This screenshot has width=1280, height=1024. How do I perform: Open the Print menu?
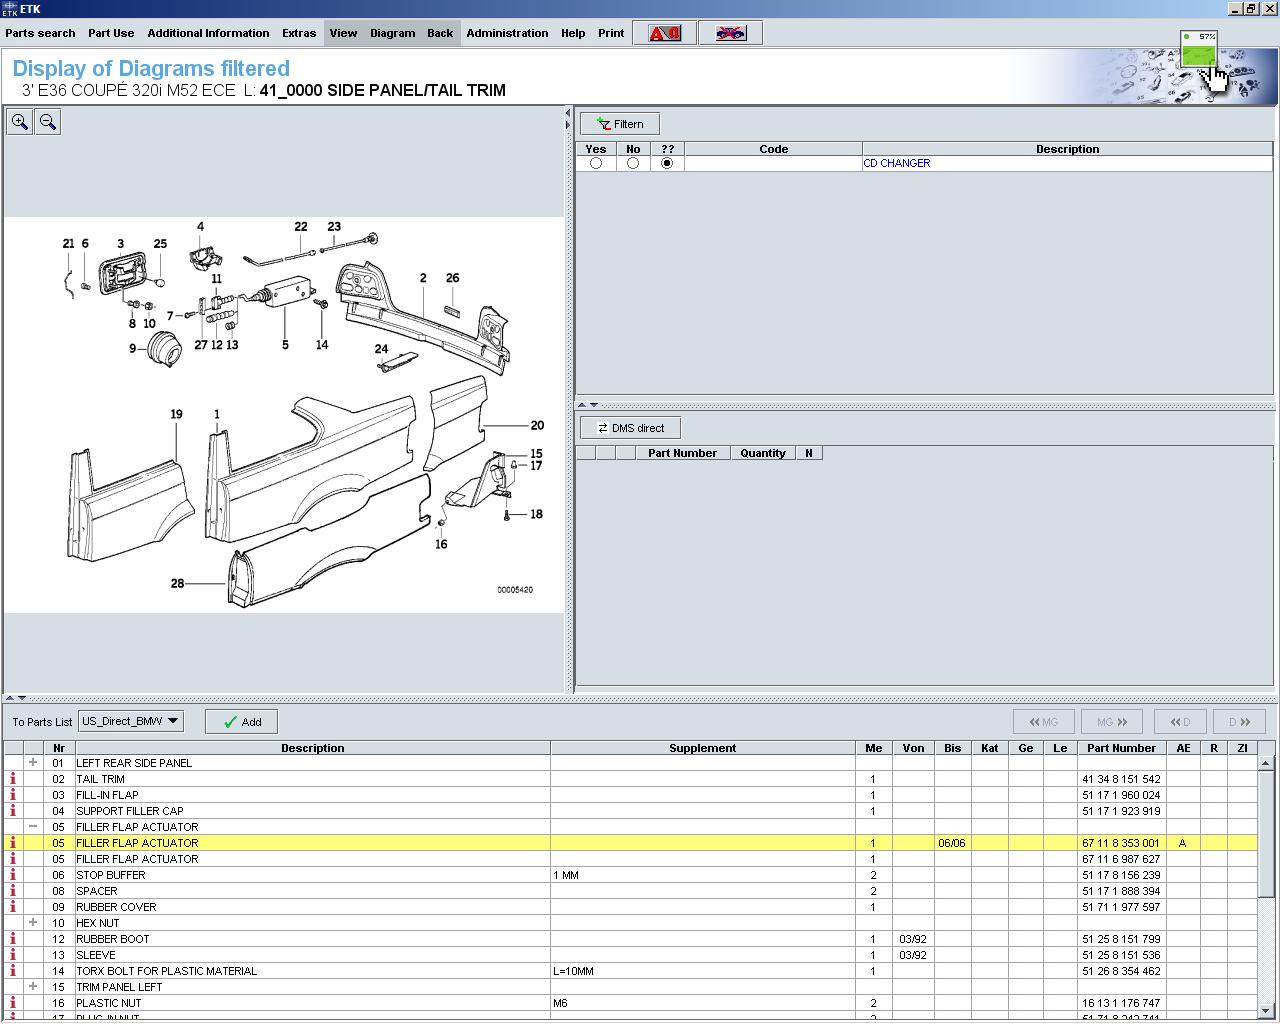(x=611, y=33)
